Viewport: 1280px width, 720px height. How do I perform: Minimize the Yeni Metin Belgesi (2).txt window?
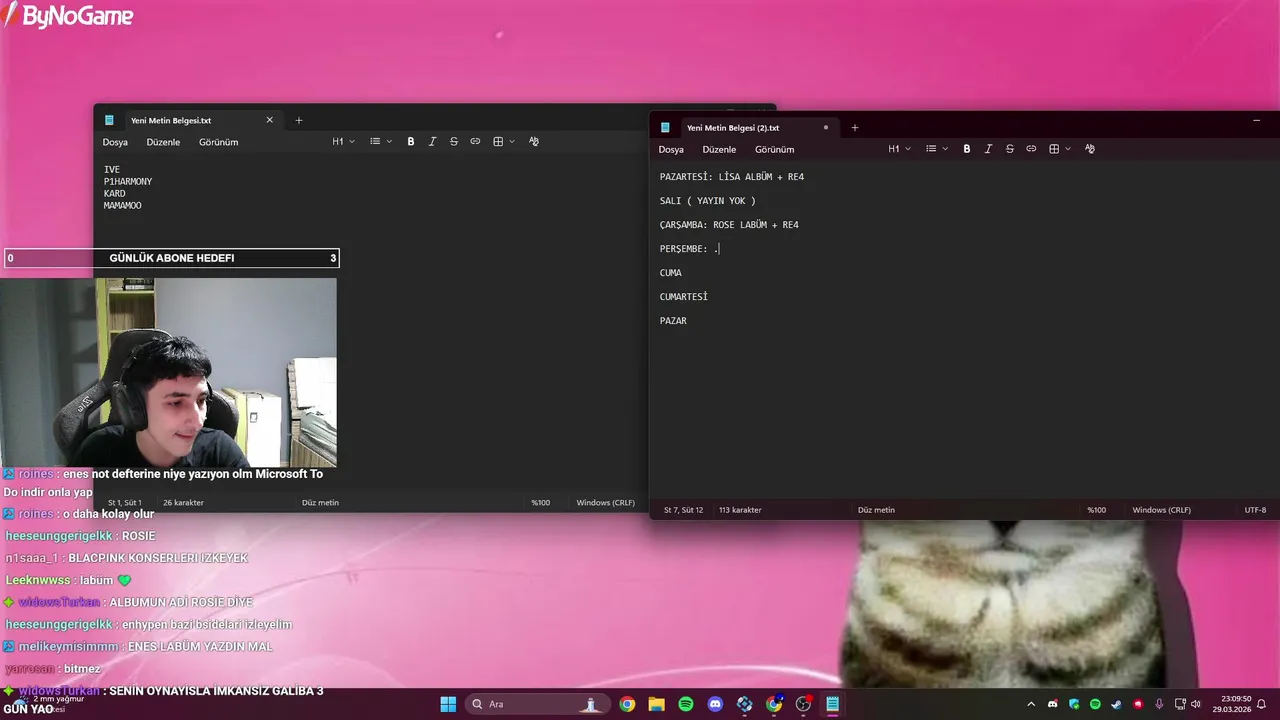pos(1256,121)
